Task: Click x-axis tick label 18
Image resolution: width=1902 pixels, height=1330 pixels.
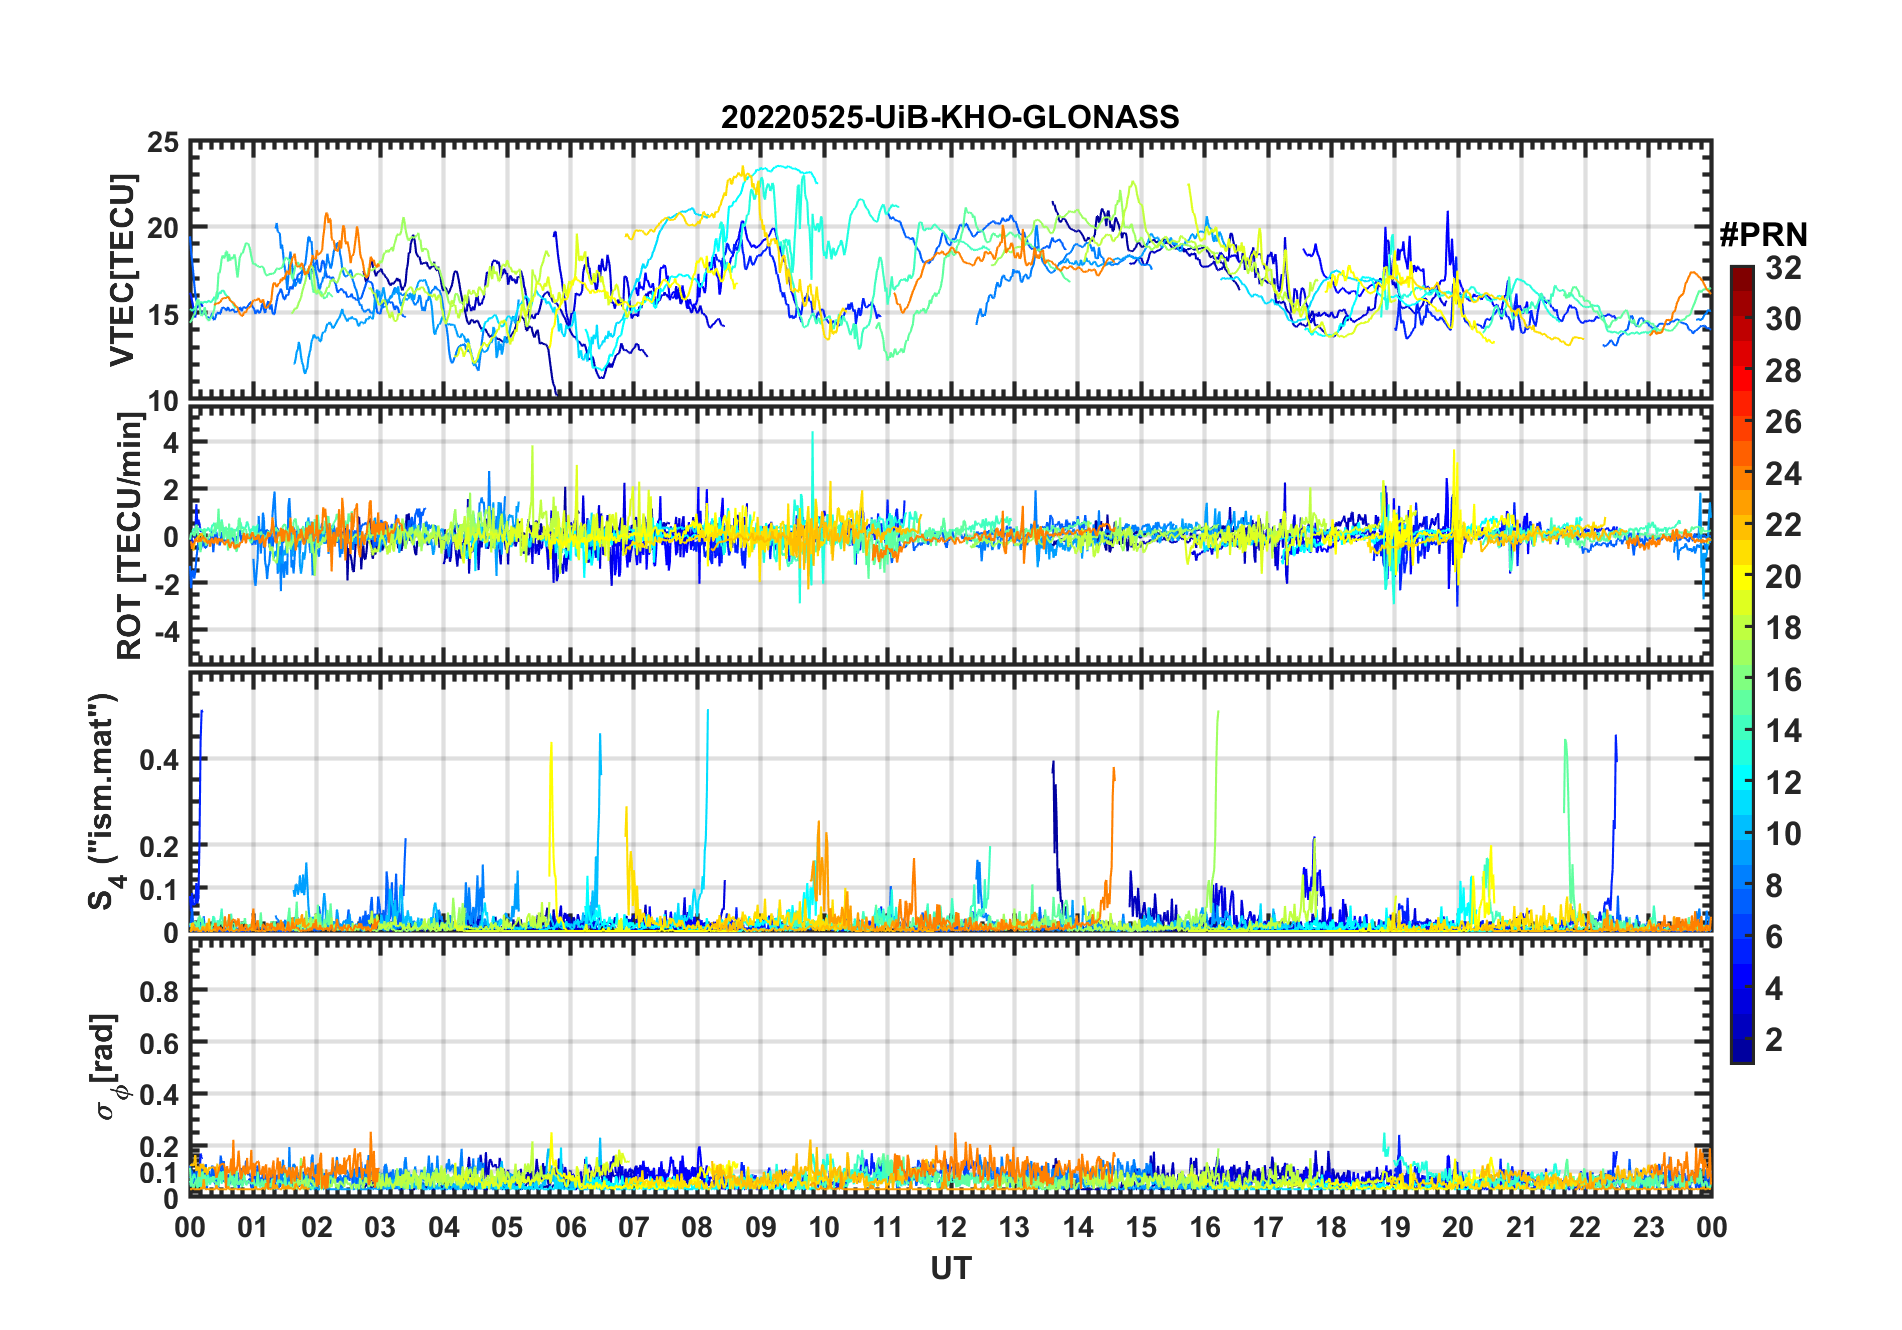Action: [x=1331, y=1227]
